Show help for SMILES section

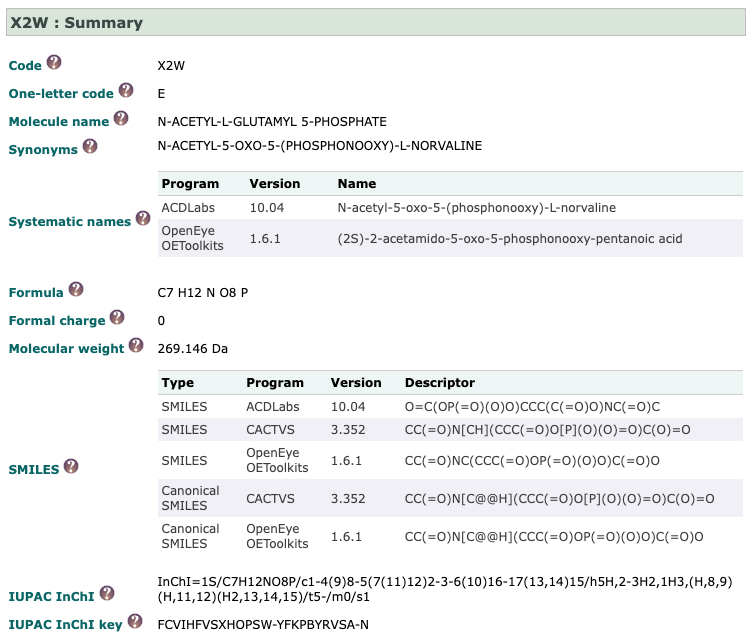coord(71,467)
